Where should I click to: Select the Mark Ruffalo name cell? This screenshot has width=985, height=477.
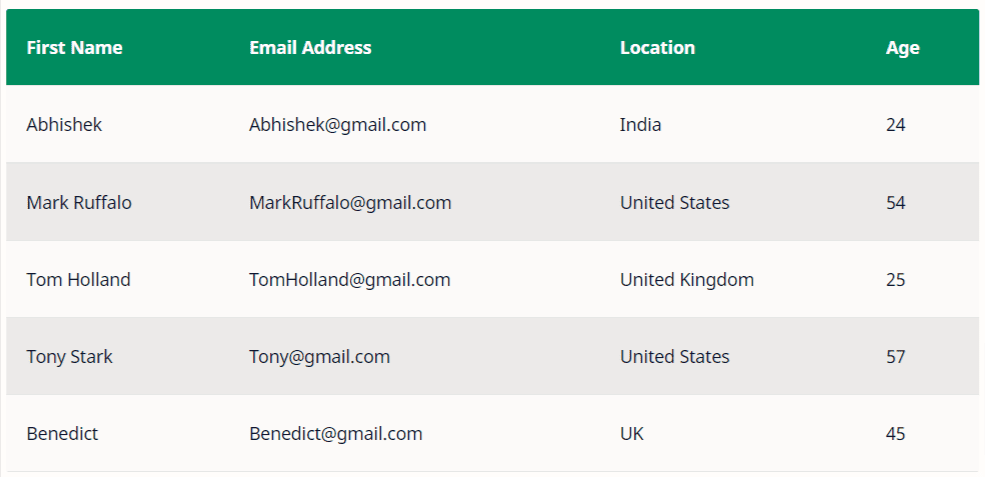(x=79, y=202)
